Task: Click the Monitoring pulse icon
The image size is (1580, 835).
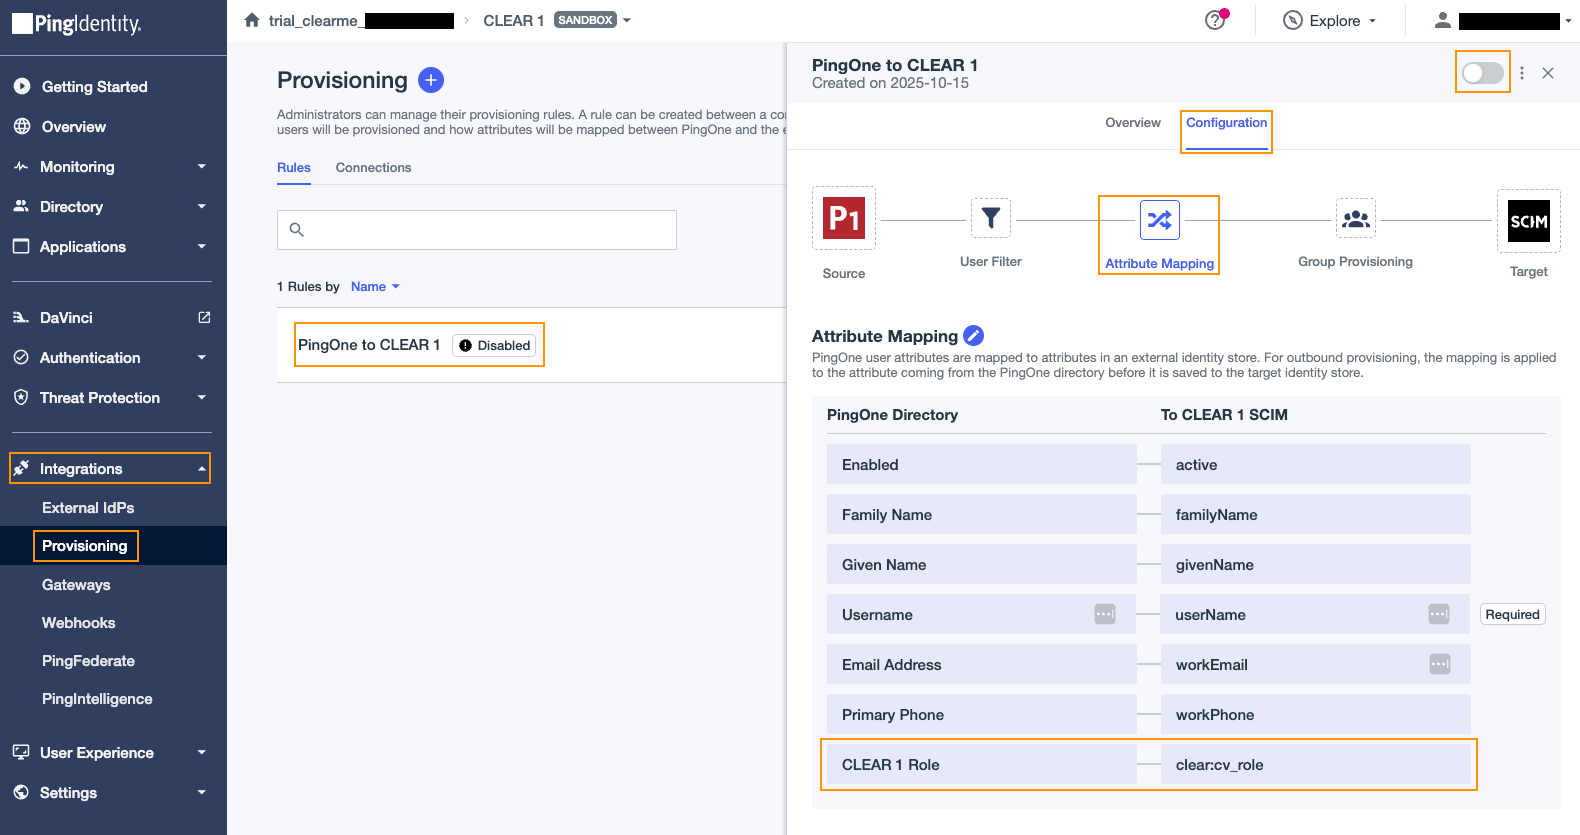Action: [x=21, y=167]
